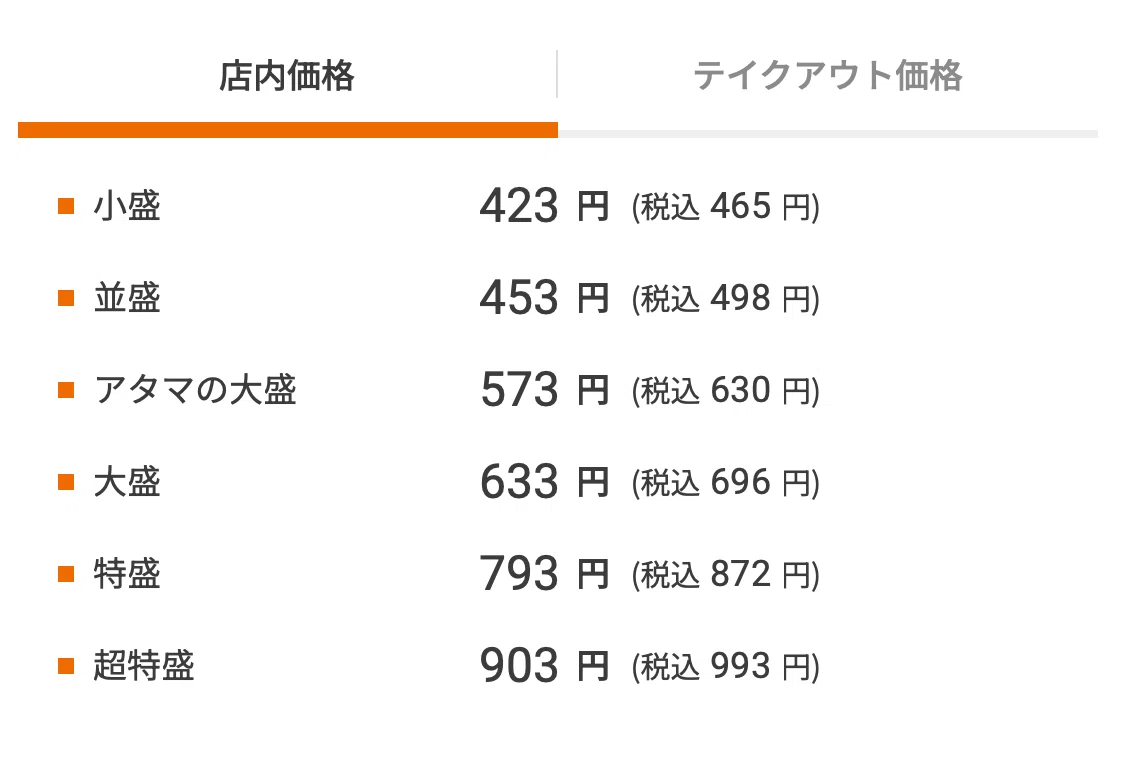
Task: Click the 超特盛 size label
Action: (144, 667)
